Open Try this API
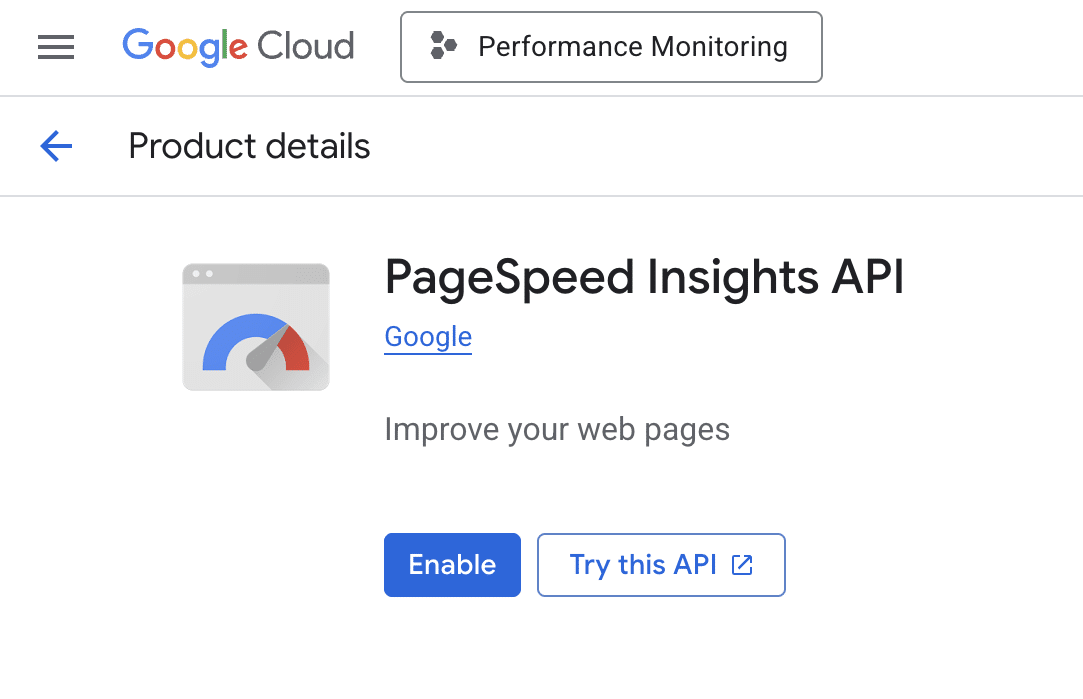 (x=661, y=564)
